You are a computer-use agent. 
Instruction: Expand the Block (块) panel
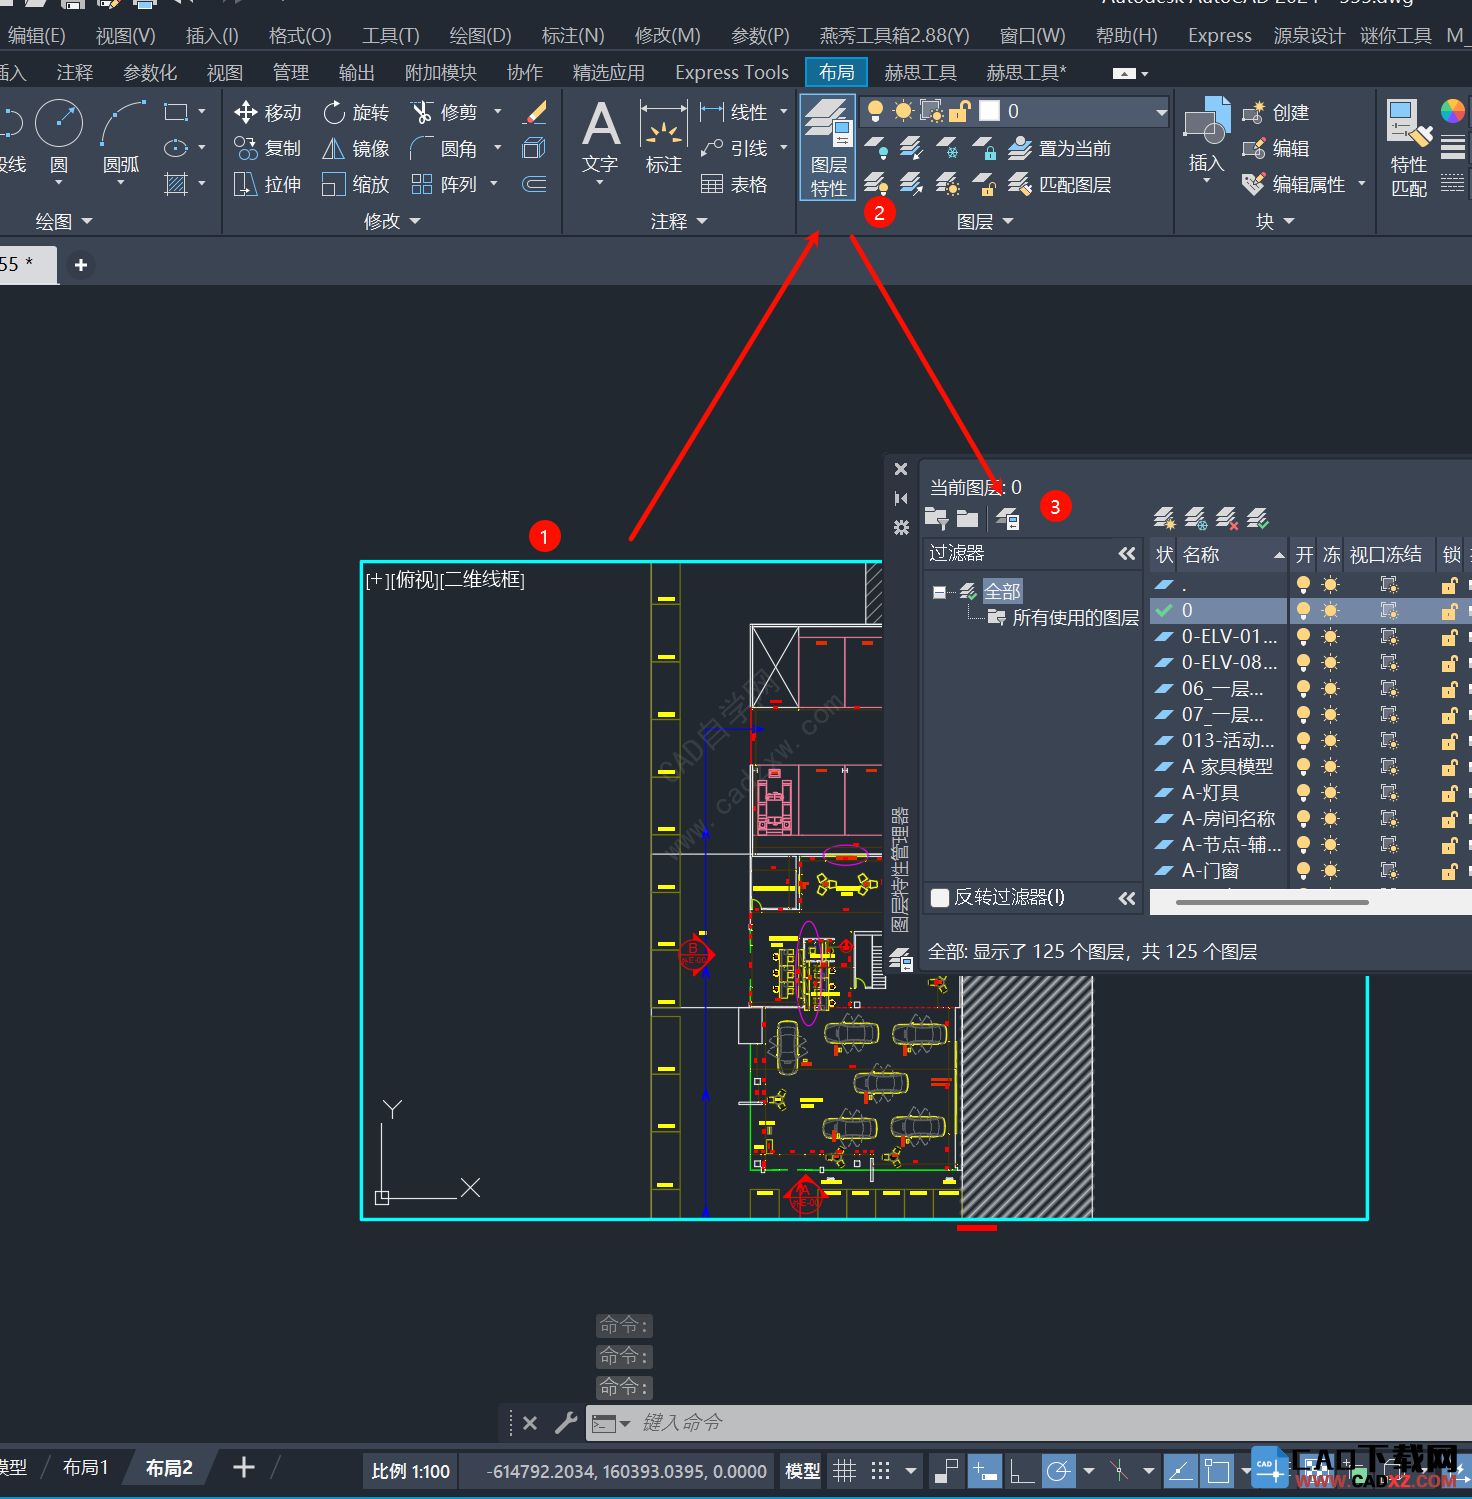(1275, 221)
